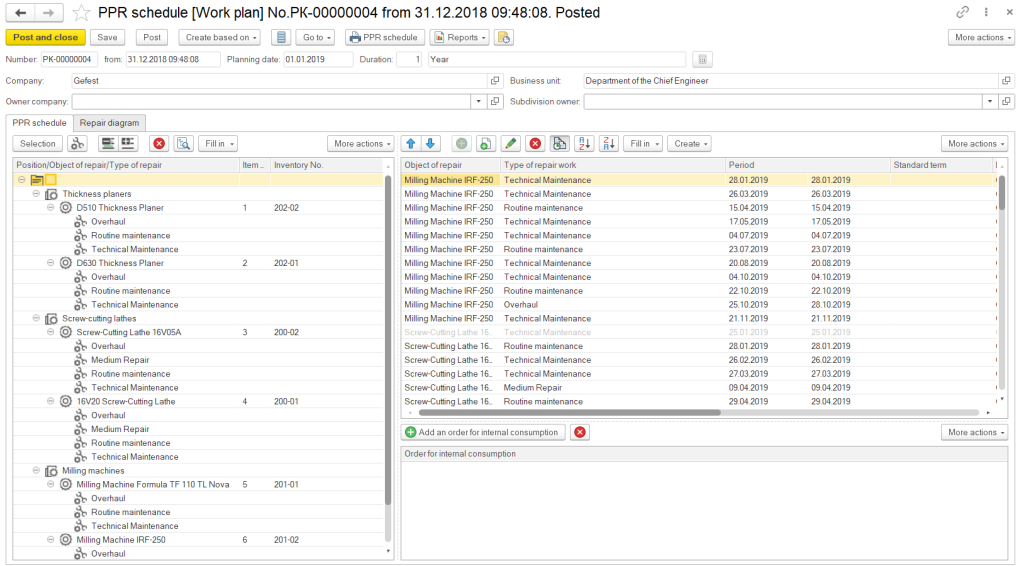
Task: Open the Reports dropdown menu
Action: coord(460,37)
